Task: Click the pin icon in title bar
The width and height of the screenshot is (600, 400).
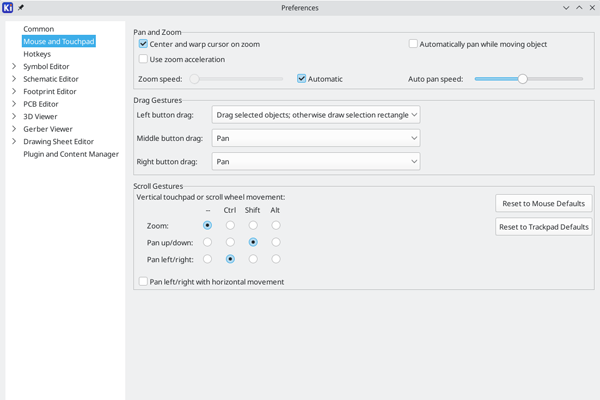Action: [21, 8]
